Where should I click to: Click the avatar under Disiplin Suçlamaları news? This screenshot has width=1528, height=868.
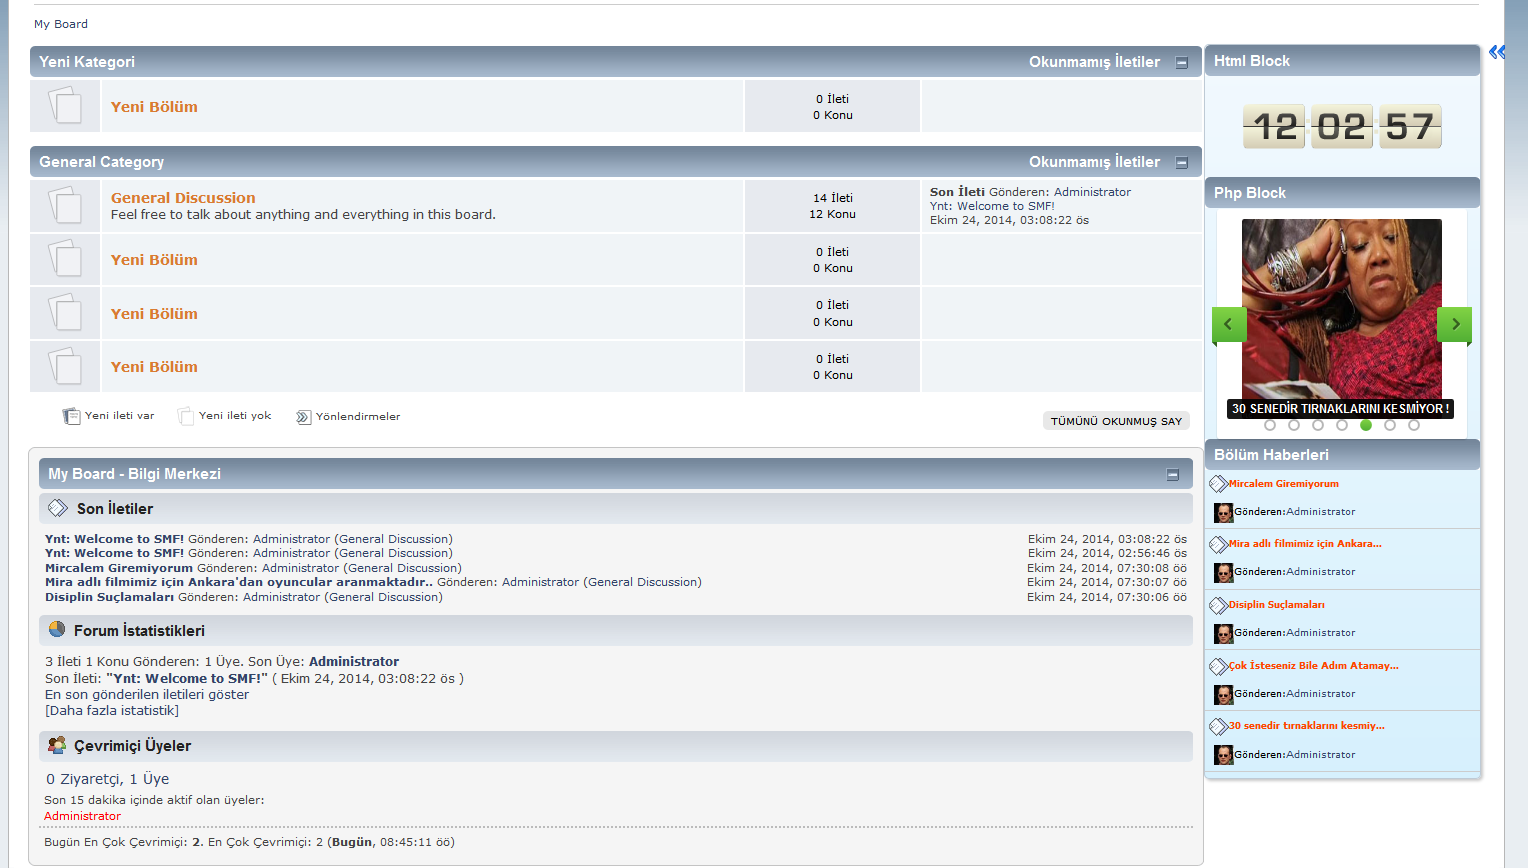pyautogui.click(x=1224, y=634)
